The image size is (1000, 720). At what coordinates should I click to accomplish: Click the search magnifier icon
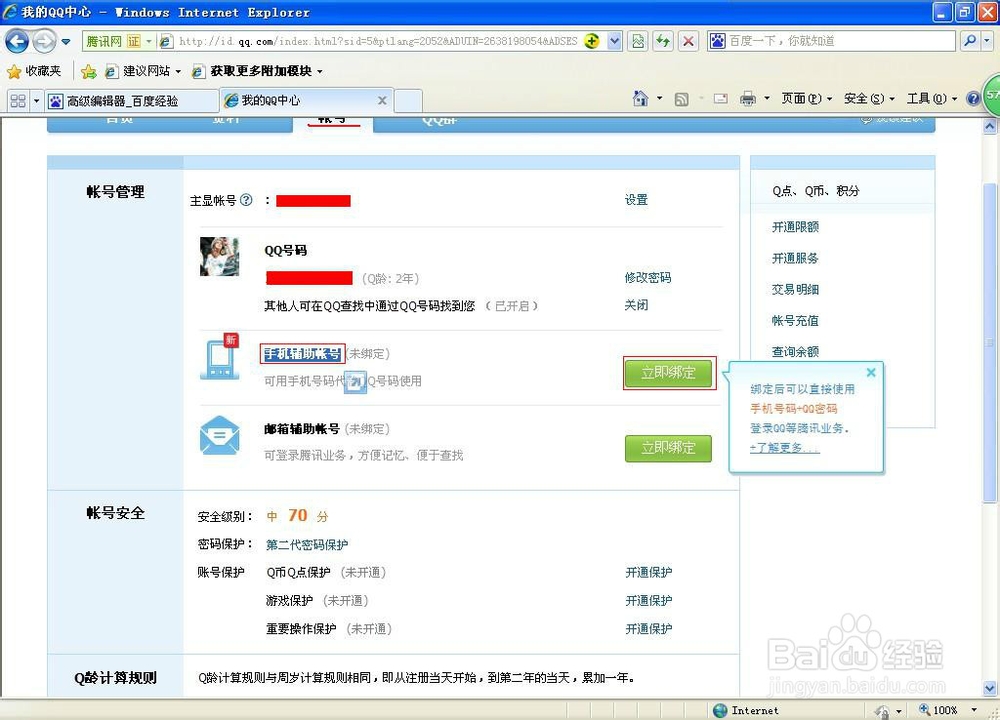(969, 41)
